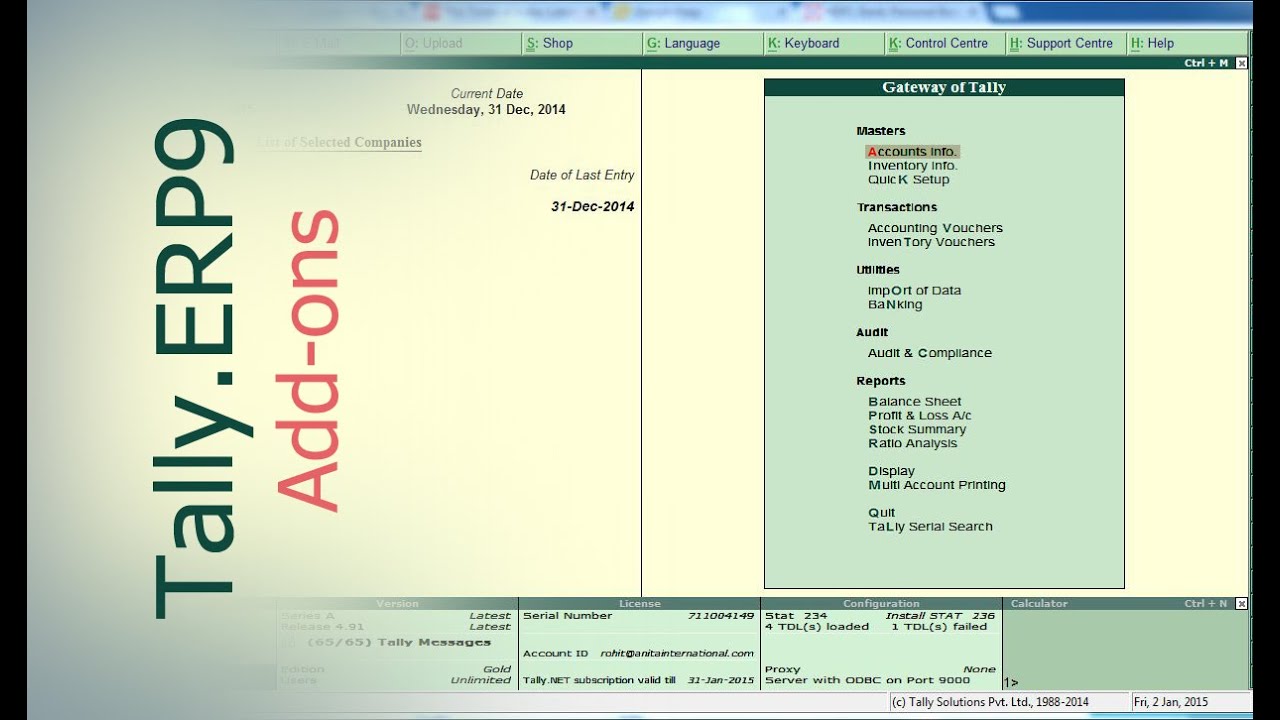Click the Tally Solutions copyright text

pyautogui.click(x=991, y=702)
